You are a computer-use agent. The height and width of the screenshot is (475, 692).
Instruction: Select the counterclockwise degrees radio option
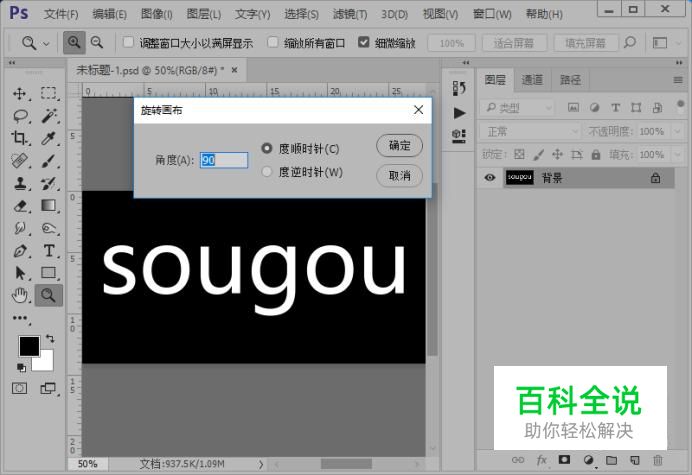(x=267, y=171)
